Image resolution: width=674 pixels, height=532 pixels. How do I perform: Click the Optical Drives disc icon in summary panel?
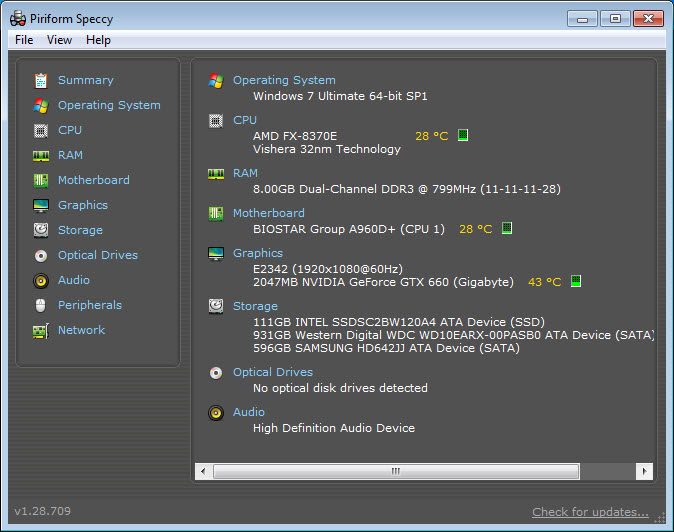pos(216,373)
